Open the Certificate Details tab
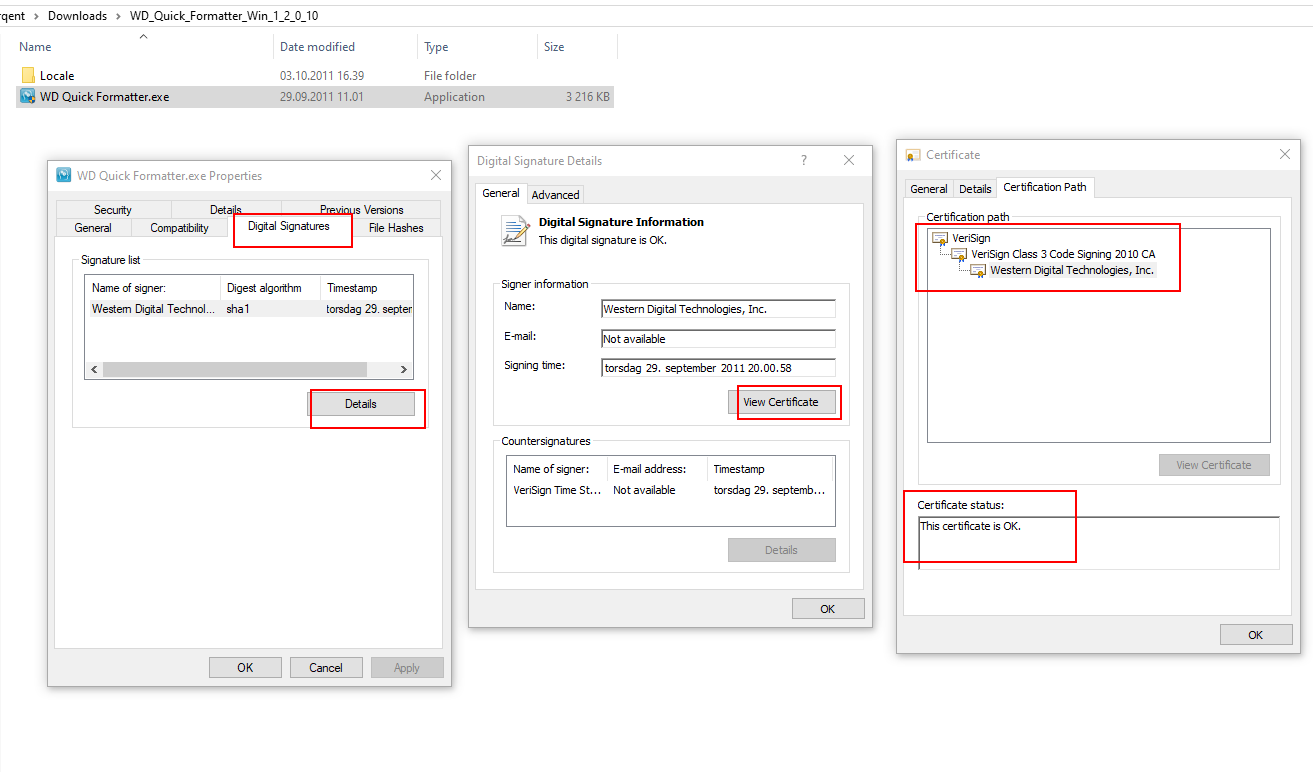Viewport: 1313px width, 772px height. click(x=975, y=189)
